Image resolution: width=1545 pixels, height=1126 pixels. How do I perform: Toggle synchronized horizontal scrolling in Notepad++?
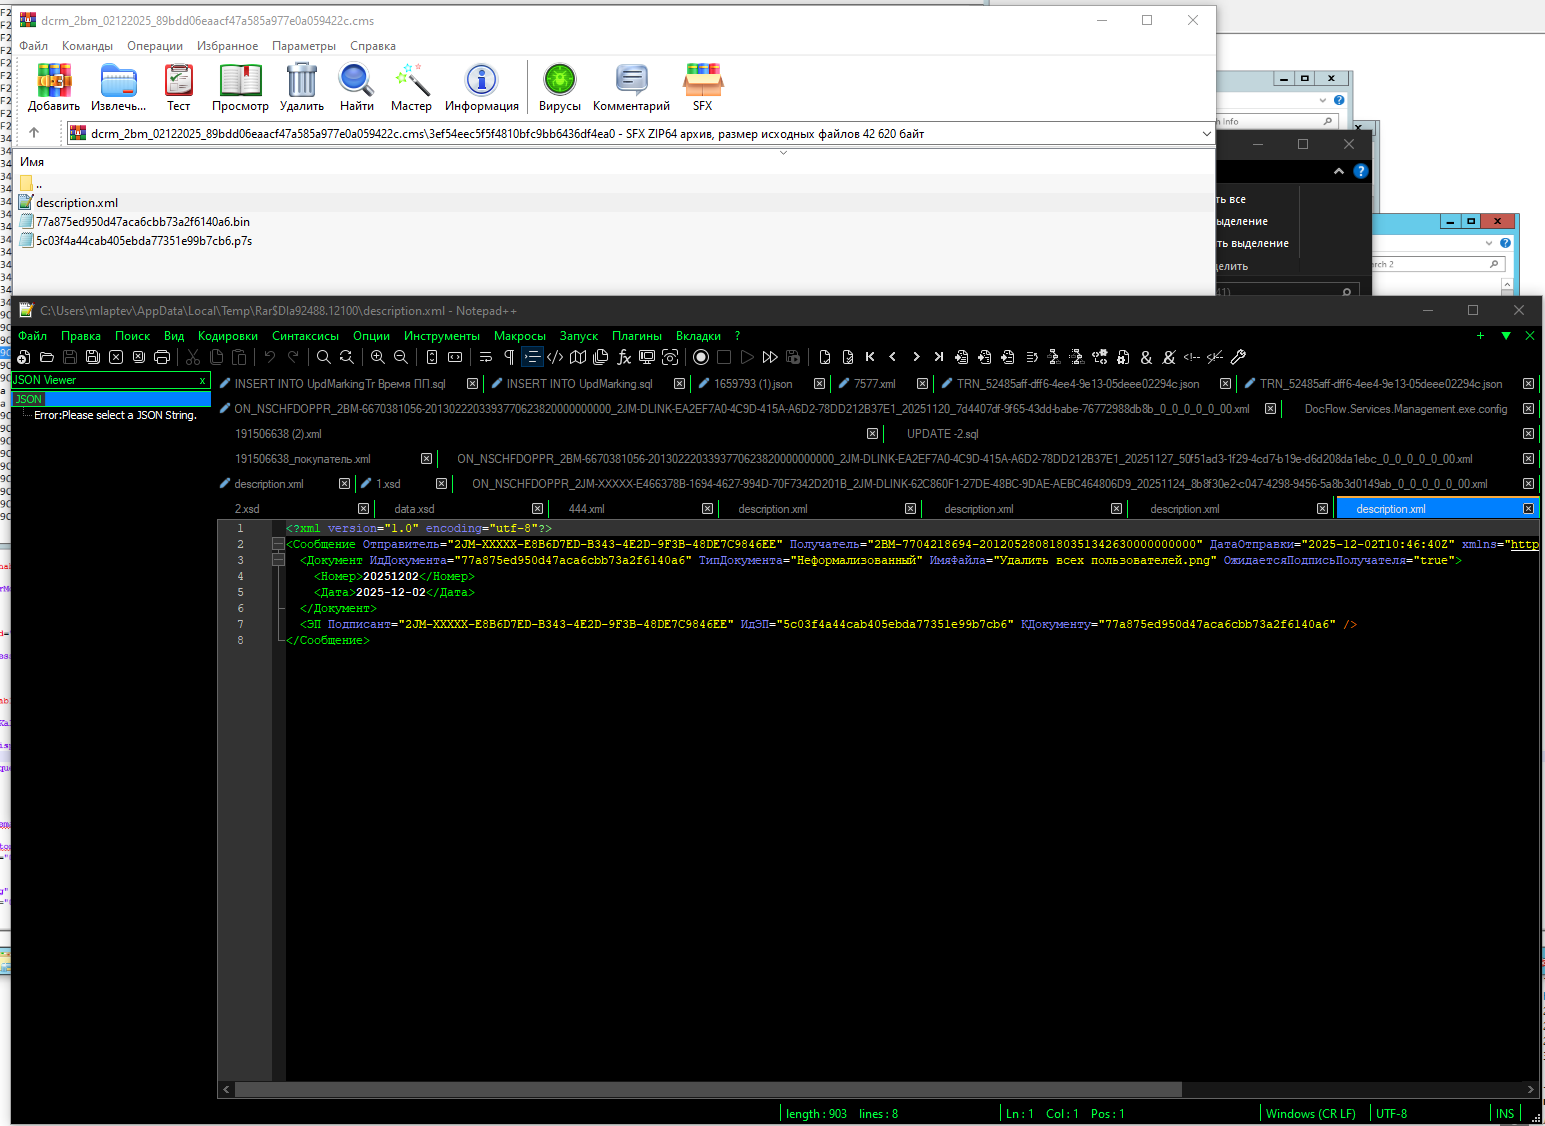click(x=455, y=357)
